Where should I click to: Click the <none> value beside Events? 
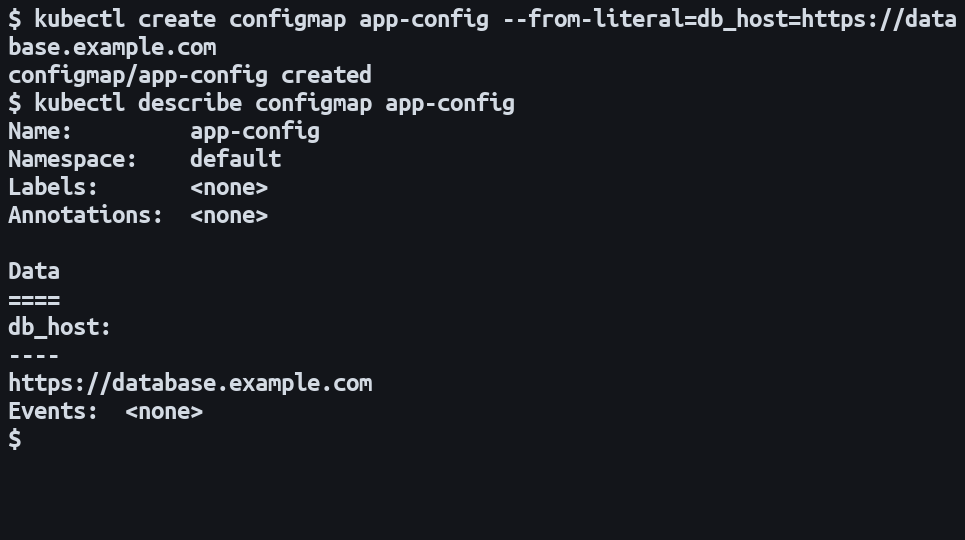coord(164,411)
